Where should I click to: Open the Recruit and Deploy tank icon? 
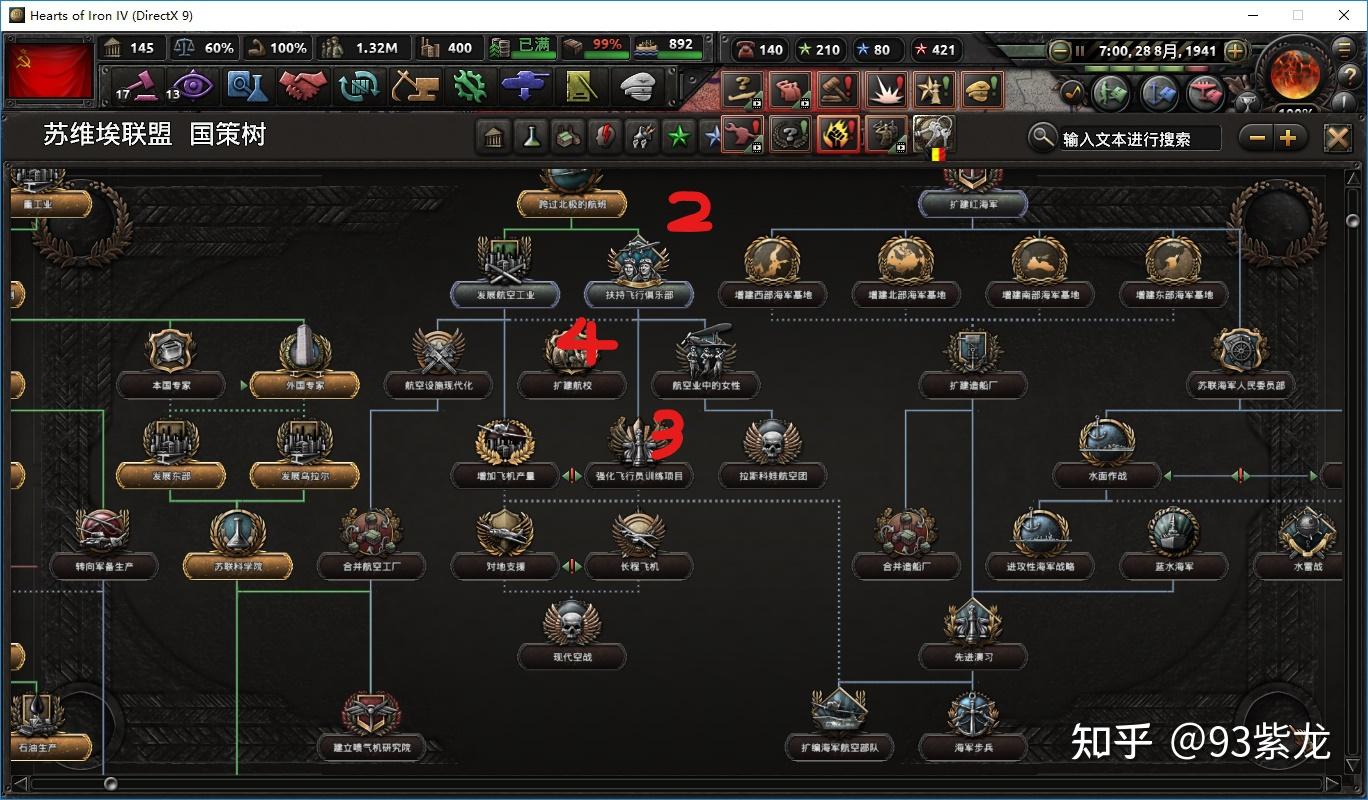(x=525, y=87)
